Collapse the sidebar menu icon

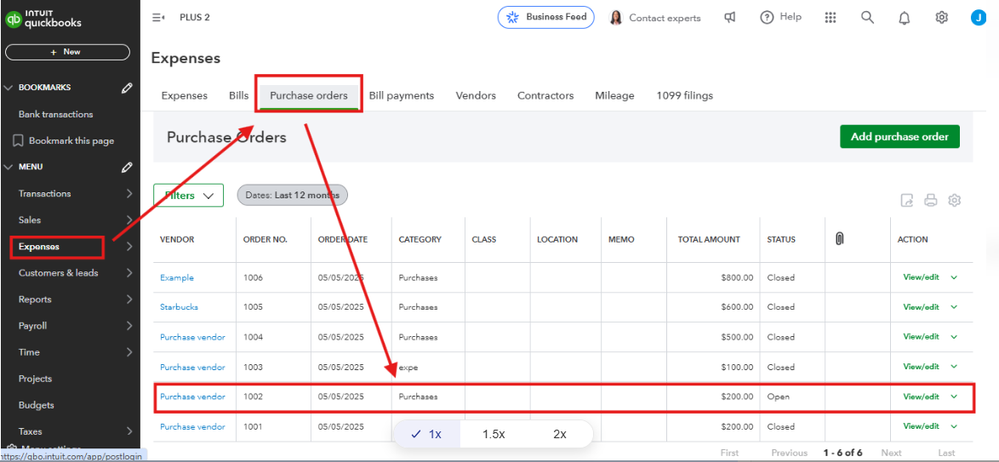(159, 17)
